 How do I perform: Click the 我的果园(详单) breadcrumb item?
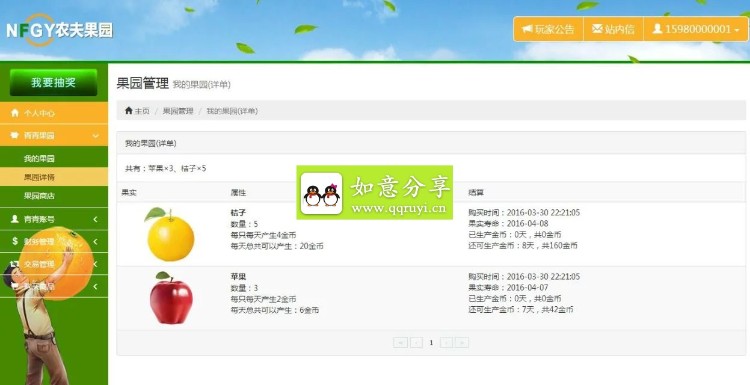(x=232, y=111)
